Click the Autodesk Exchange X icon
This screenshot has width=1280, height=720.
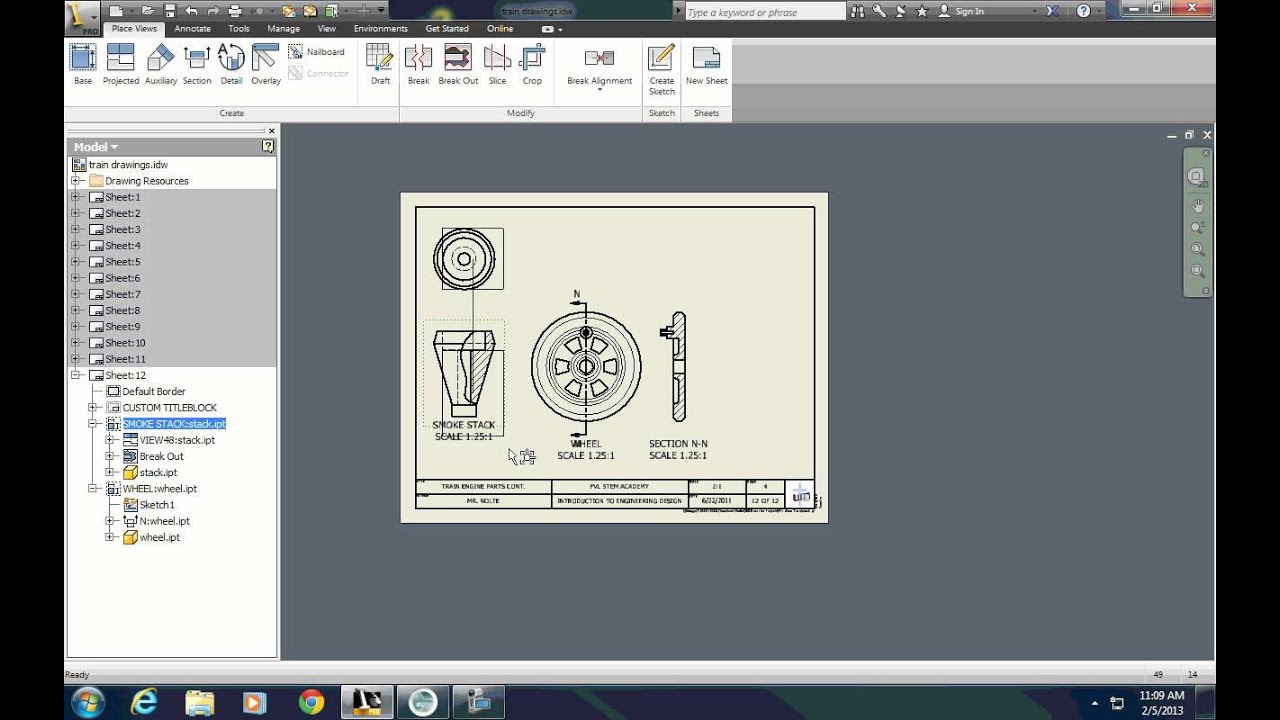pos(1053,11)
